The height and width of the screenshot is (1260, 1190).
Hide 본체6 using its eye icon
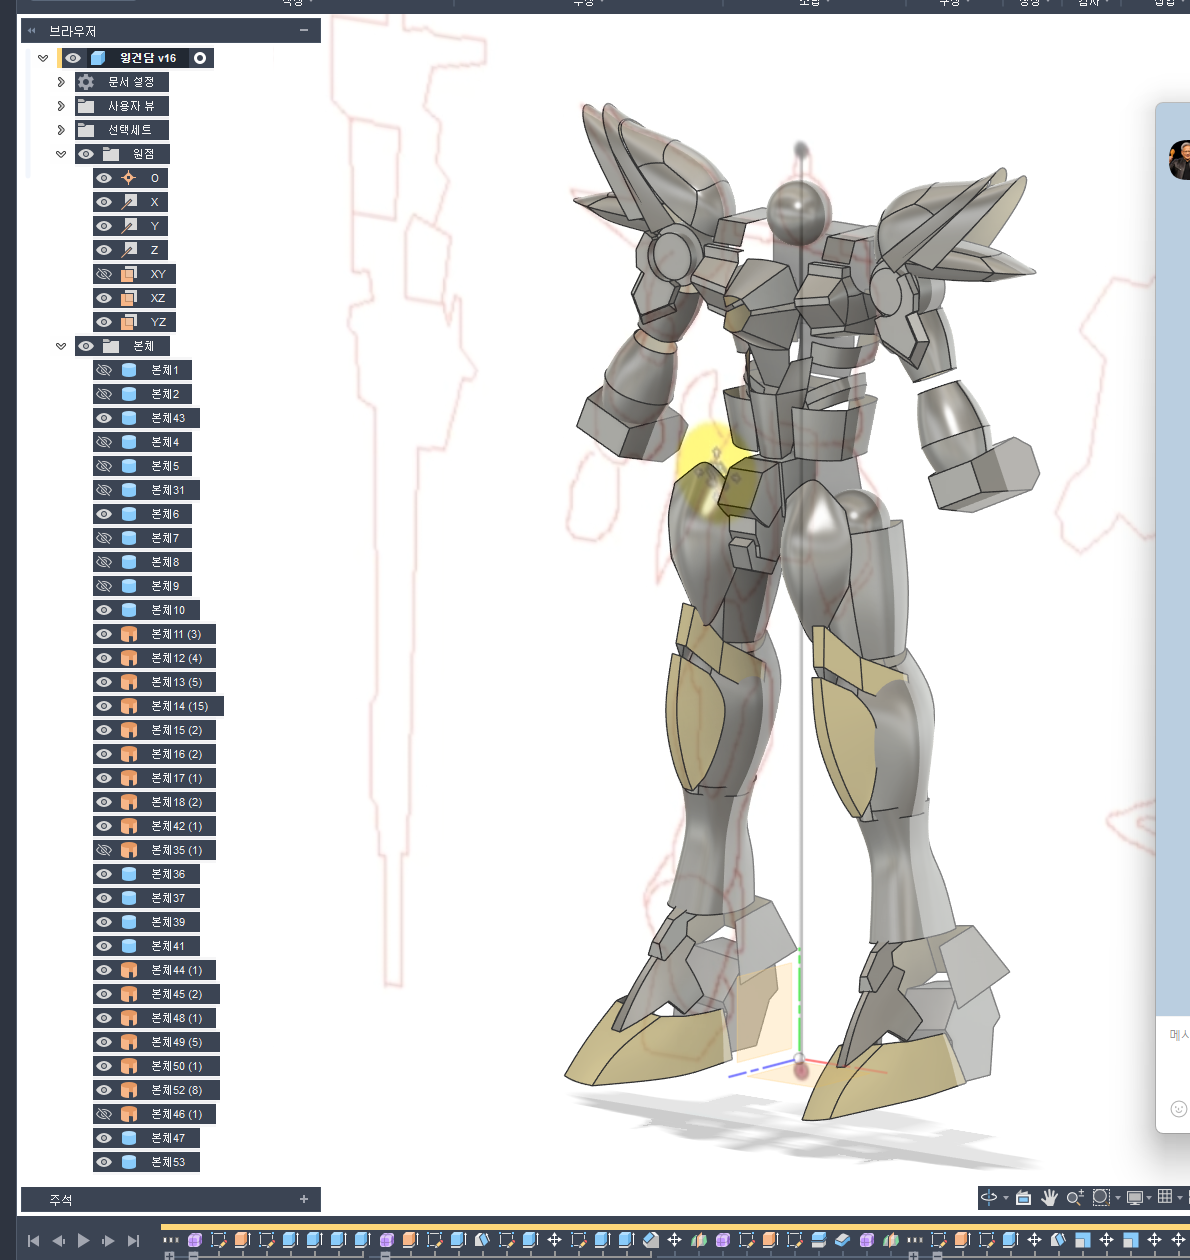coord(104,514)
